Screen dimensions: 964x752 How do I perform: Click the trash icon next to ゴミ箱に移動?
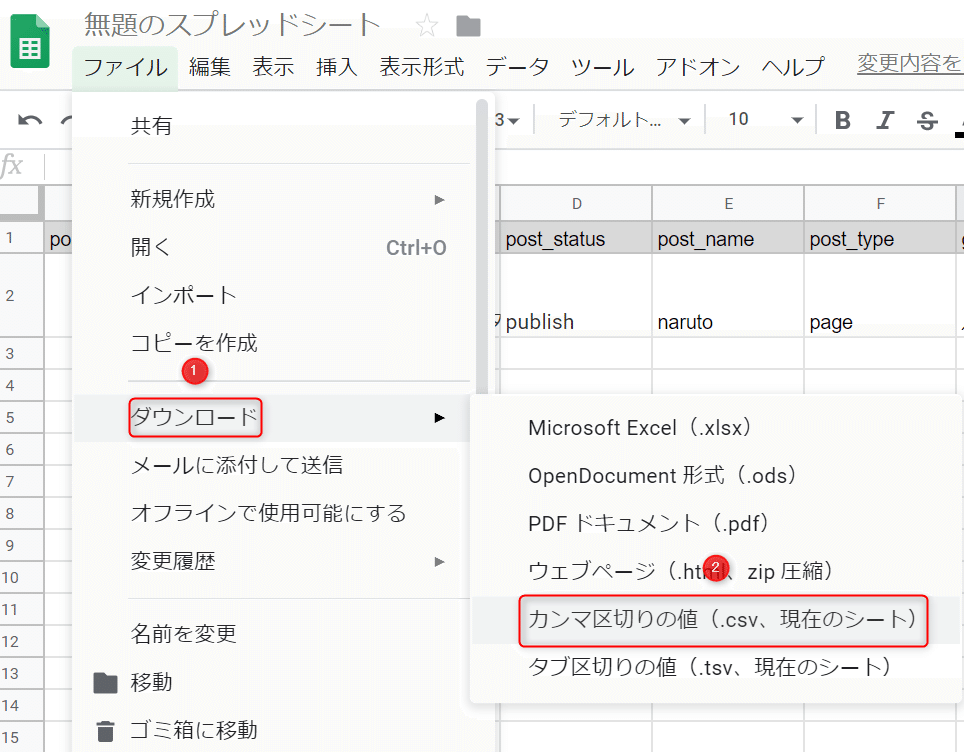coord(105,731)
